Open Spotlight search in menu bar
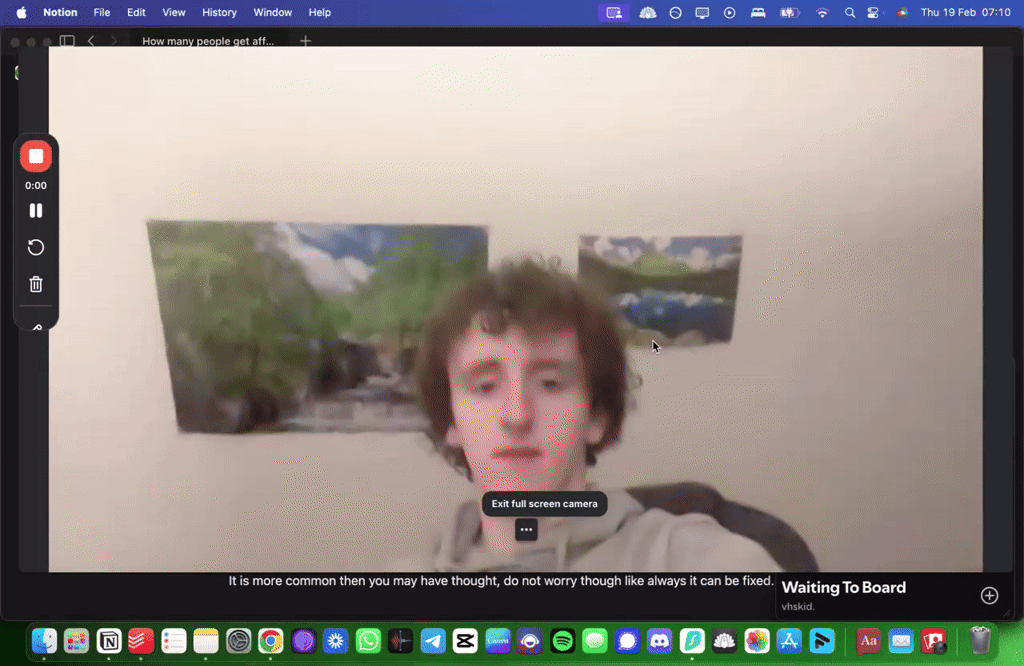 [849, 12]
